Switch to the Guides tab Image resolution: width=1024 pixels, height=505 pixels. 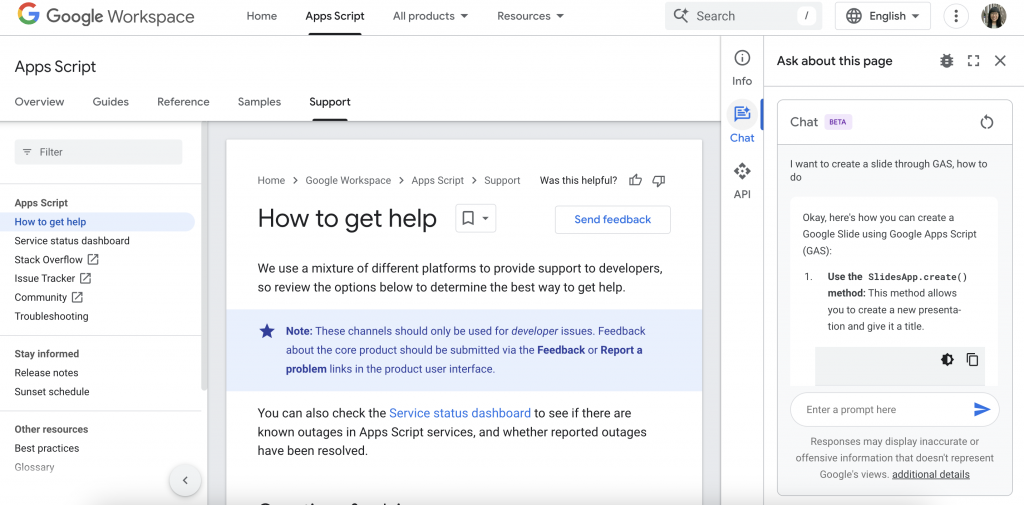[x=110, y=102]
